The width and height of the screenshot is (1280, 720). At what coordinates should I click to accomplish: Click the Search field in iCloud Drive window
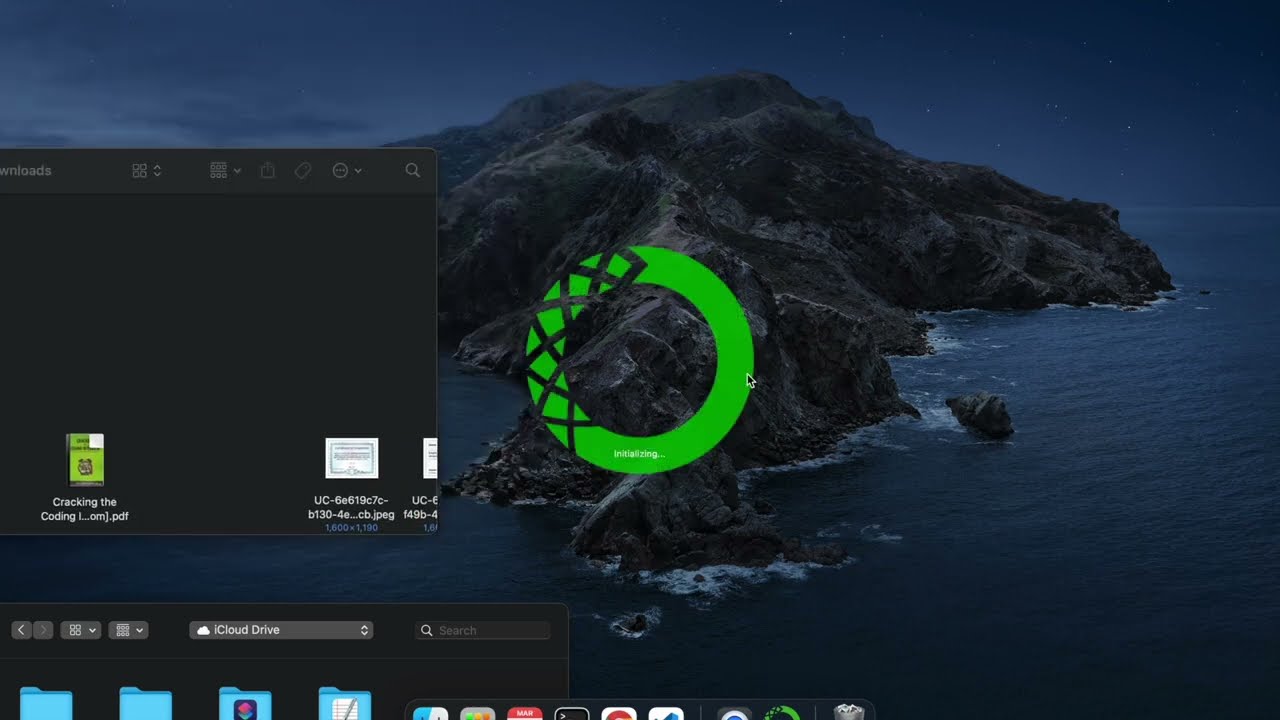tap(483, 630)
